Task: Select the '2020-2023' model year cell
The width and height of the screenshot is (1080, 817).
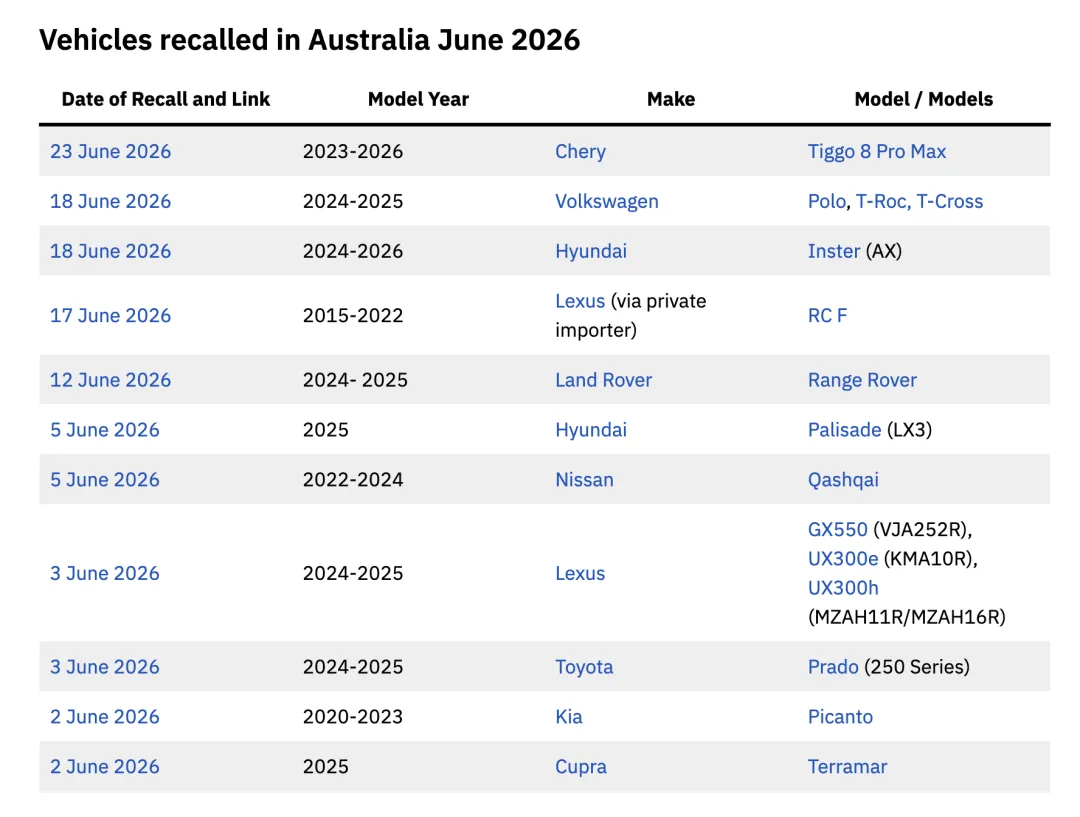Action: click(353, 716)
